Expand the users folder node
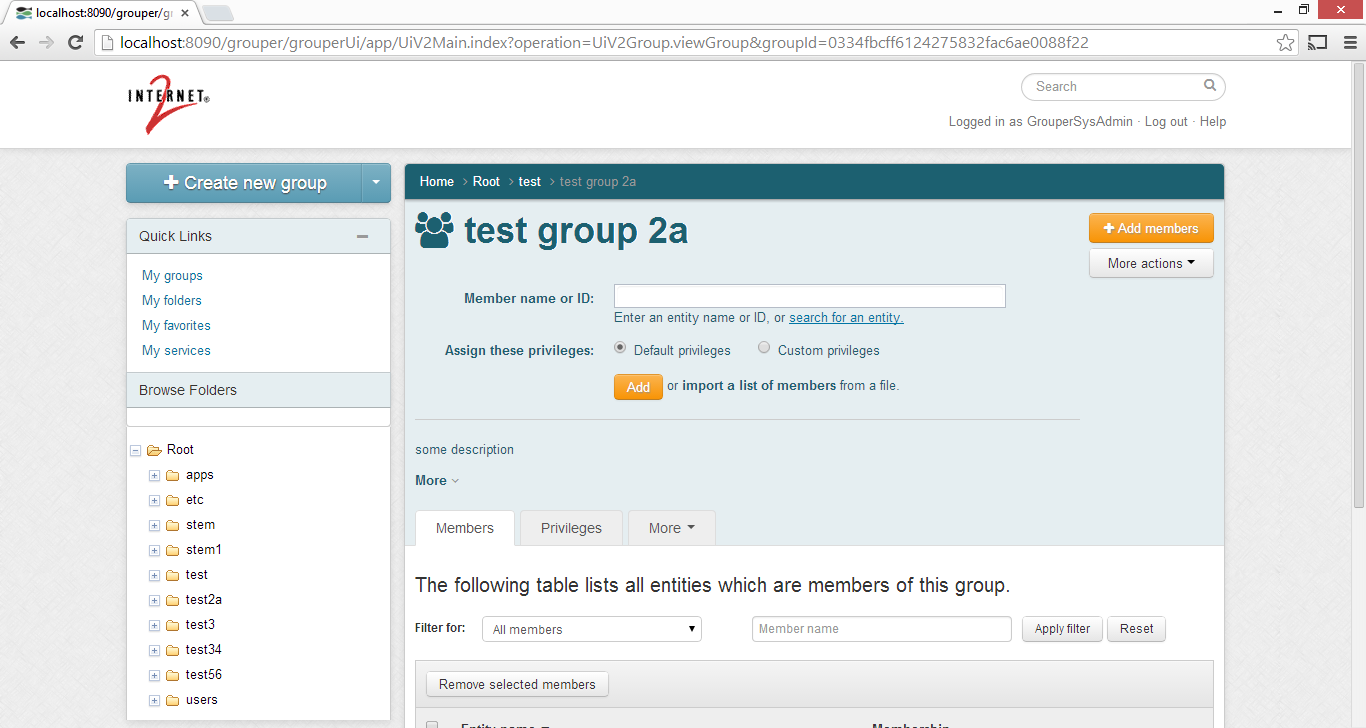 154,701
